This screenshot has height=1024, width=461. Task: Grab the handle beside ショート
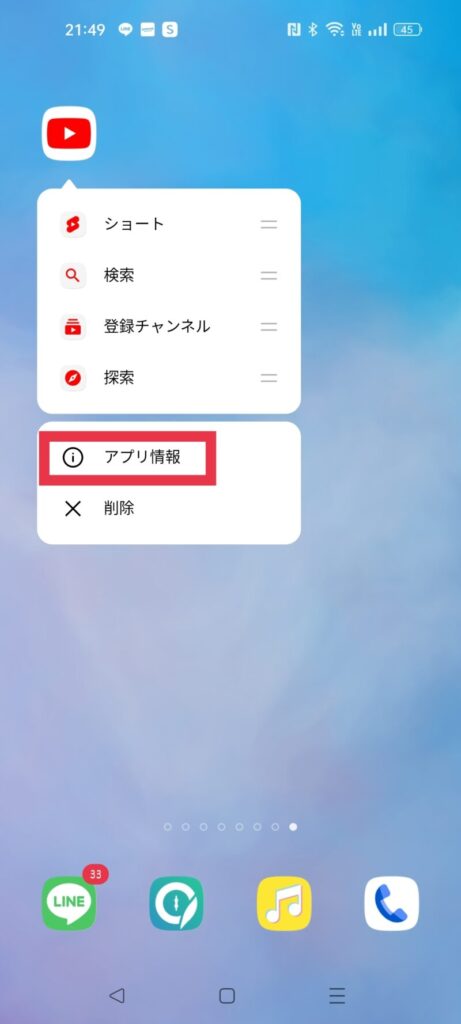point(269,225)
